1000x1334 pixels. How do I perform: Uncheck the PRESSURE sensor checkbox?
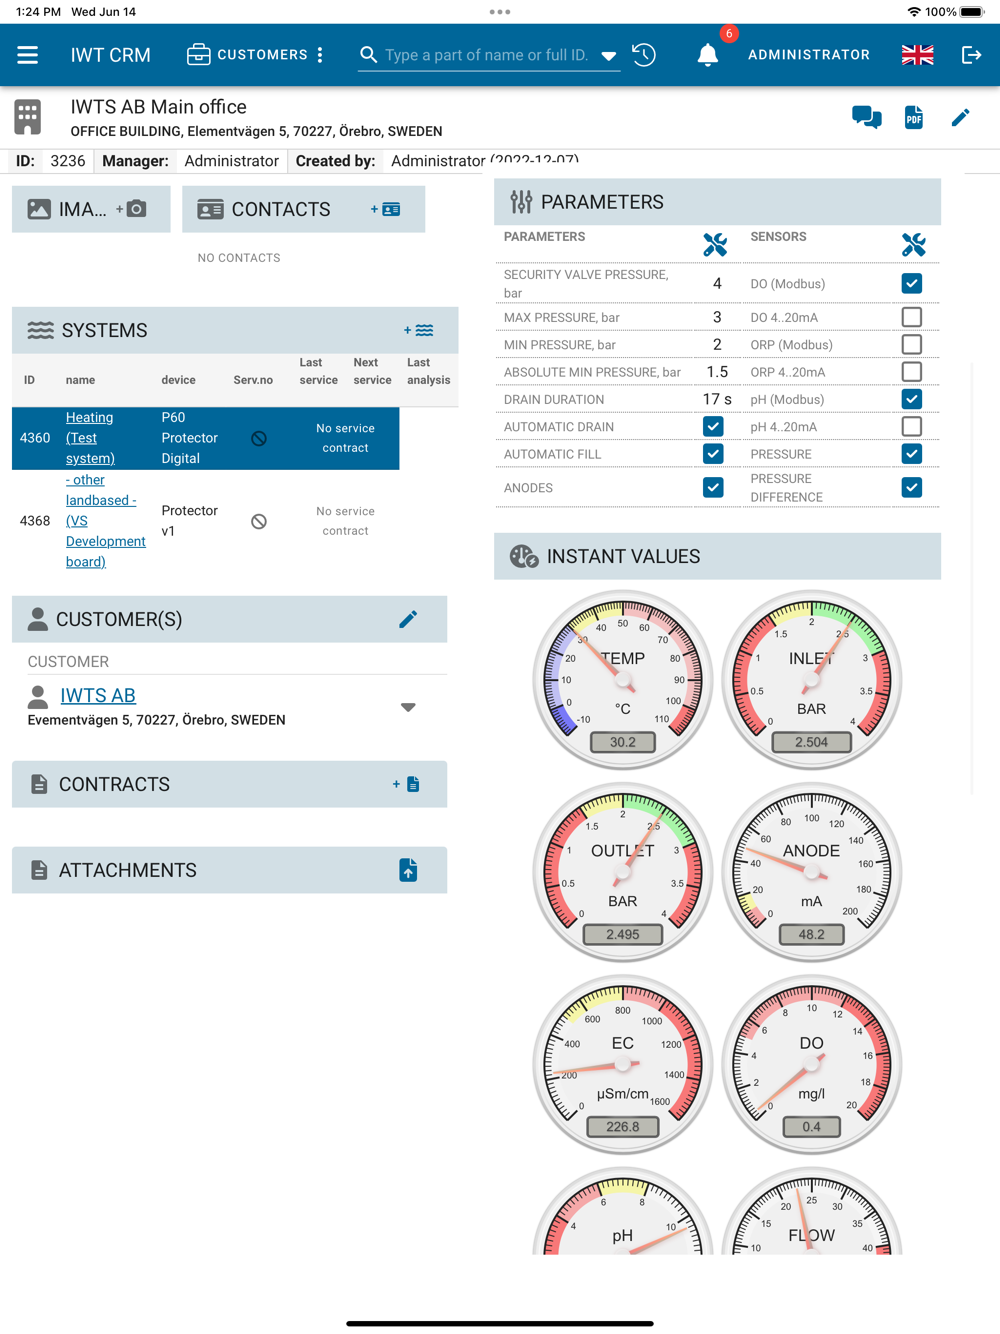pos(912,454)
